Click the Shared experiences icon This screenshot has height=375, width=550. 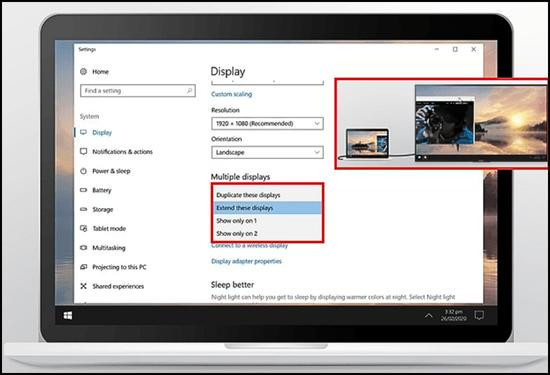pyautogui.click(x=83, y=286)
